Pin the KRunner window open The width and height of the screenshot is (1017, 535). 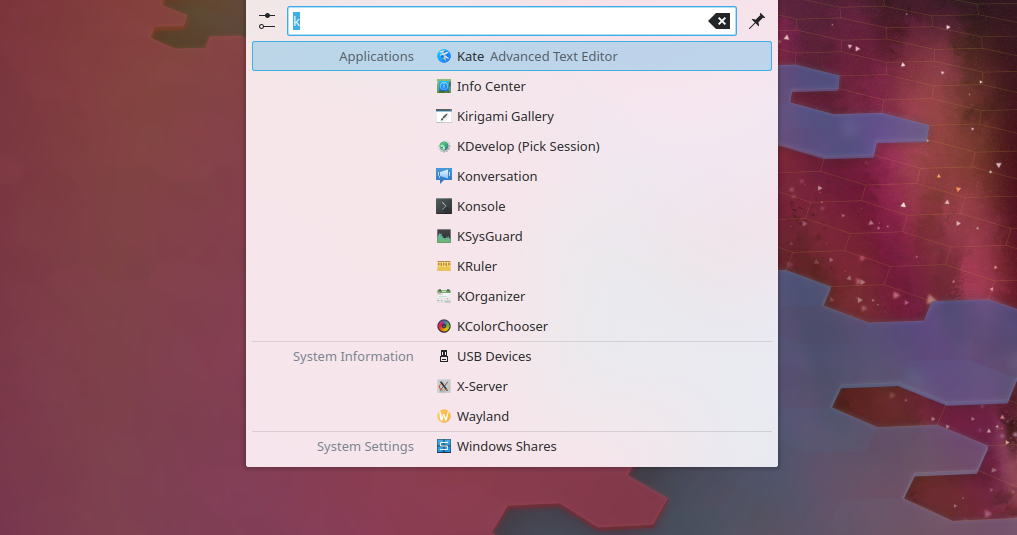[756, 21]
